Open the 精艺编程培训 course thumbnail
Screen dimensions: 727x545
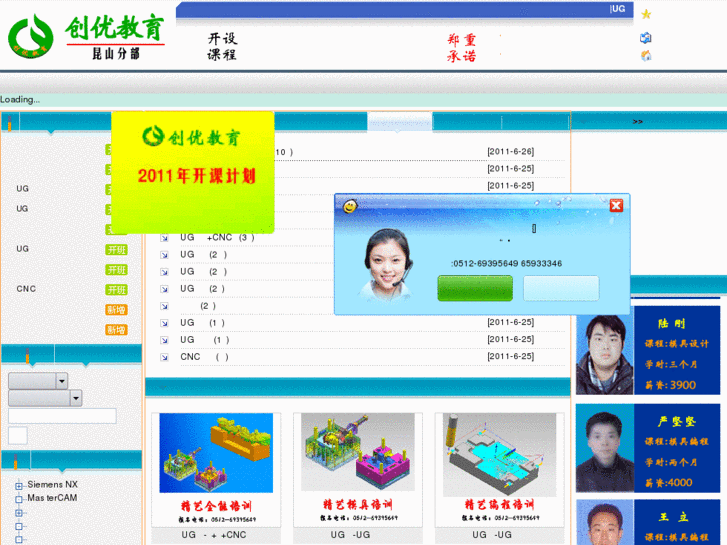tap(499, 469)
